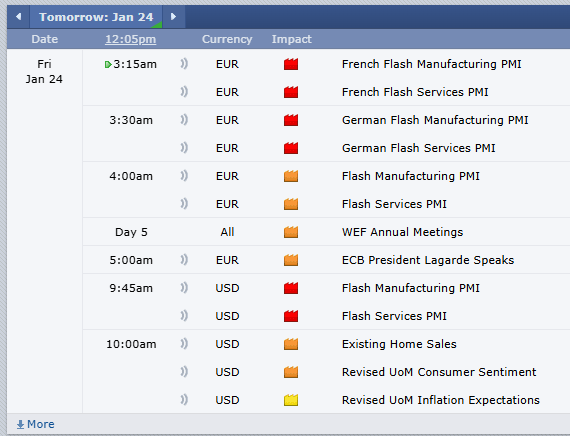Toggle alert on French Flash Services PMI row
Viewport: 570px width, 436px height.
[x=184, y=92]
